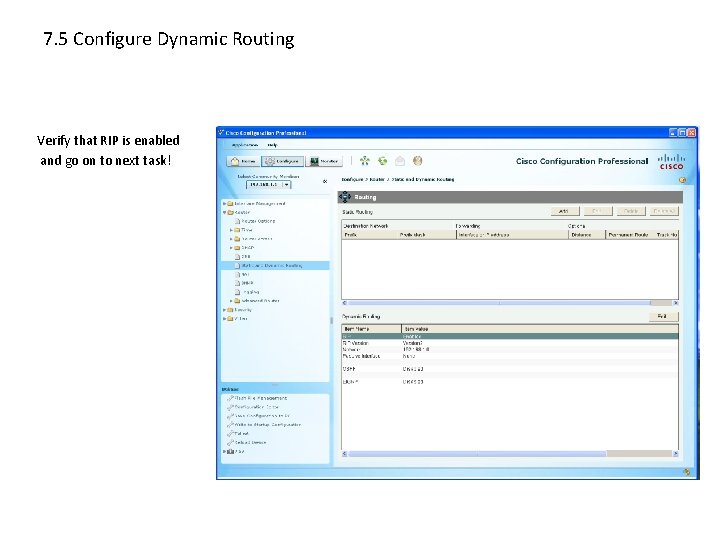720x540 pixels.
Task: Select the RIP Version row
Action: pos(510,343)
